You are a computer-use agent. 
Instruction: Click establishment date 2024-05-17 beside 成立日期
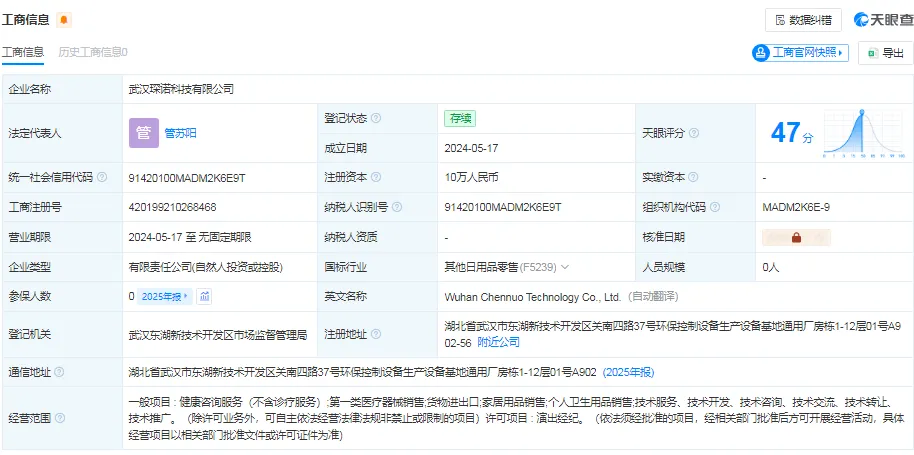[x=471, y=148]
